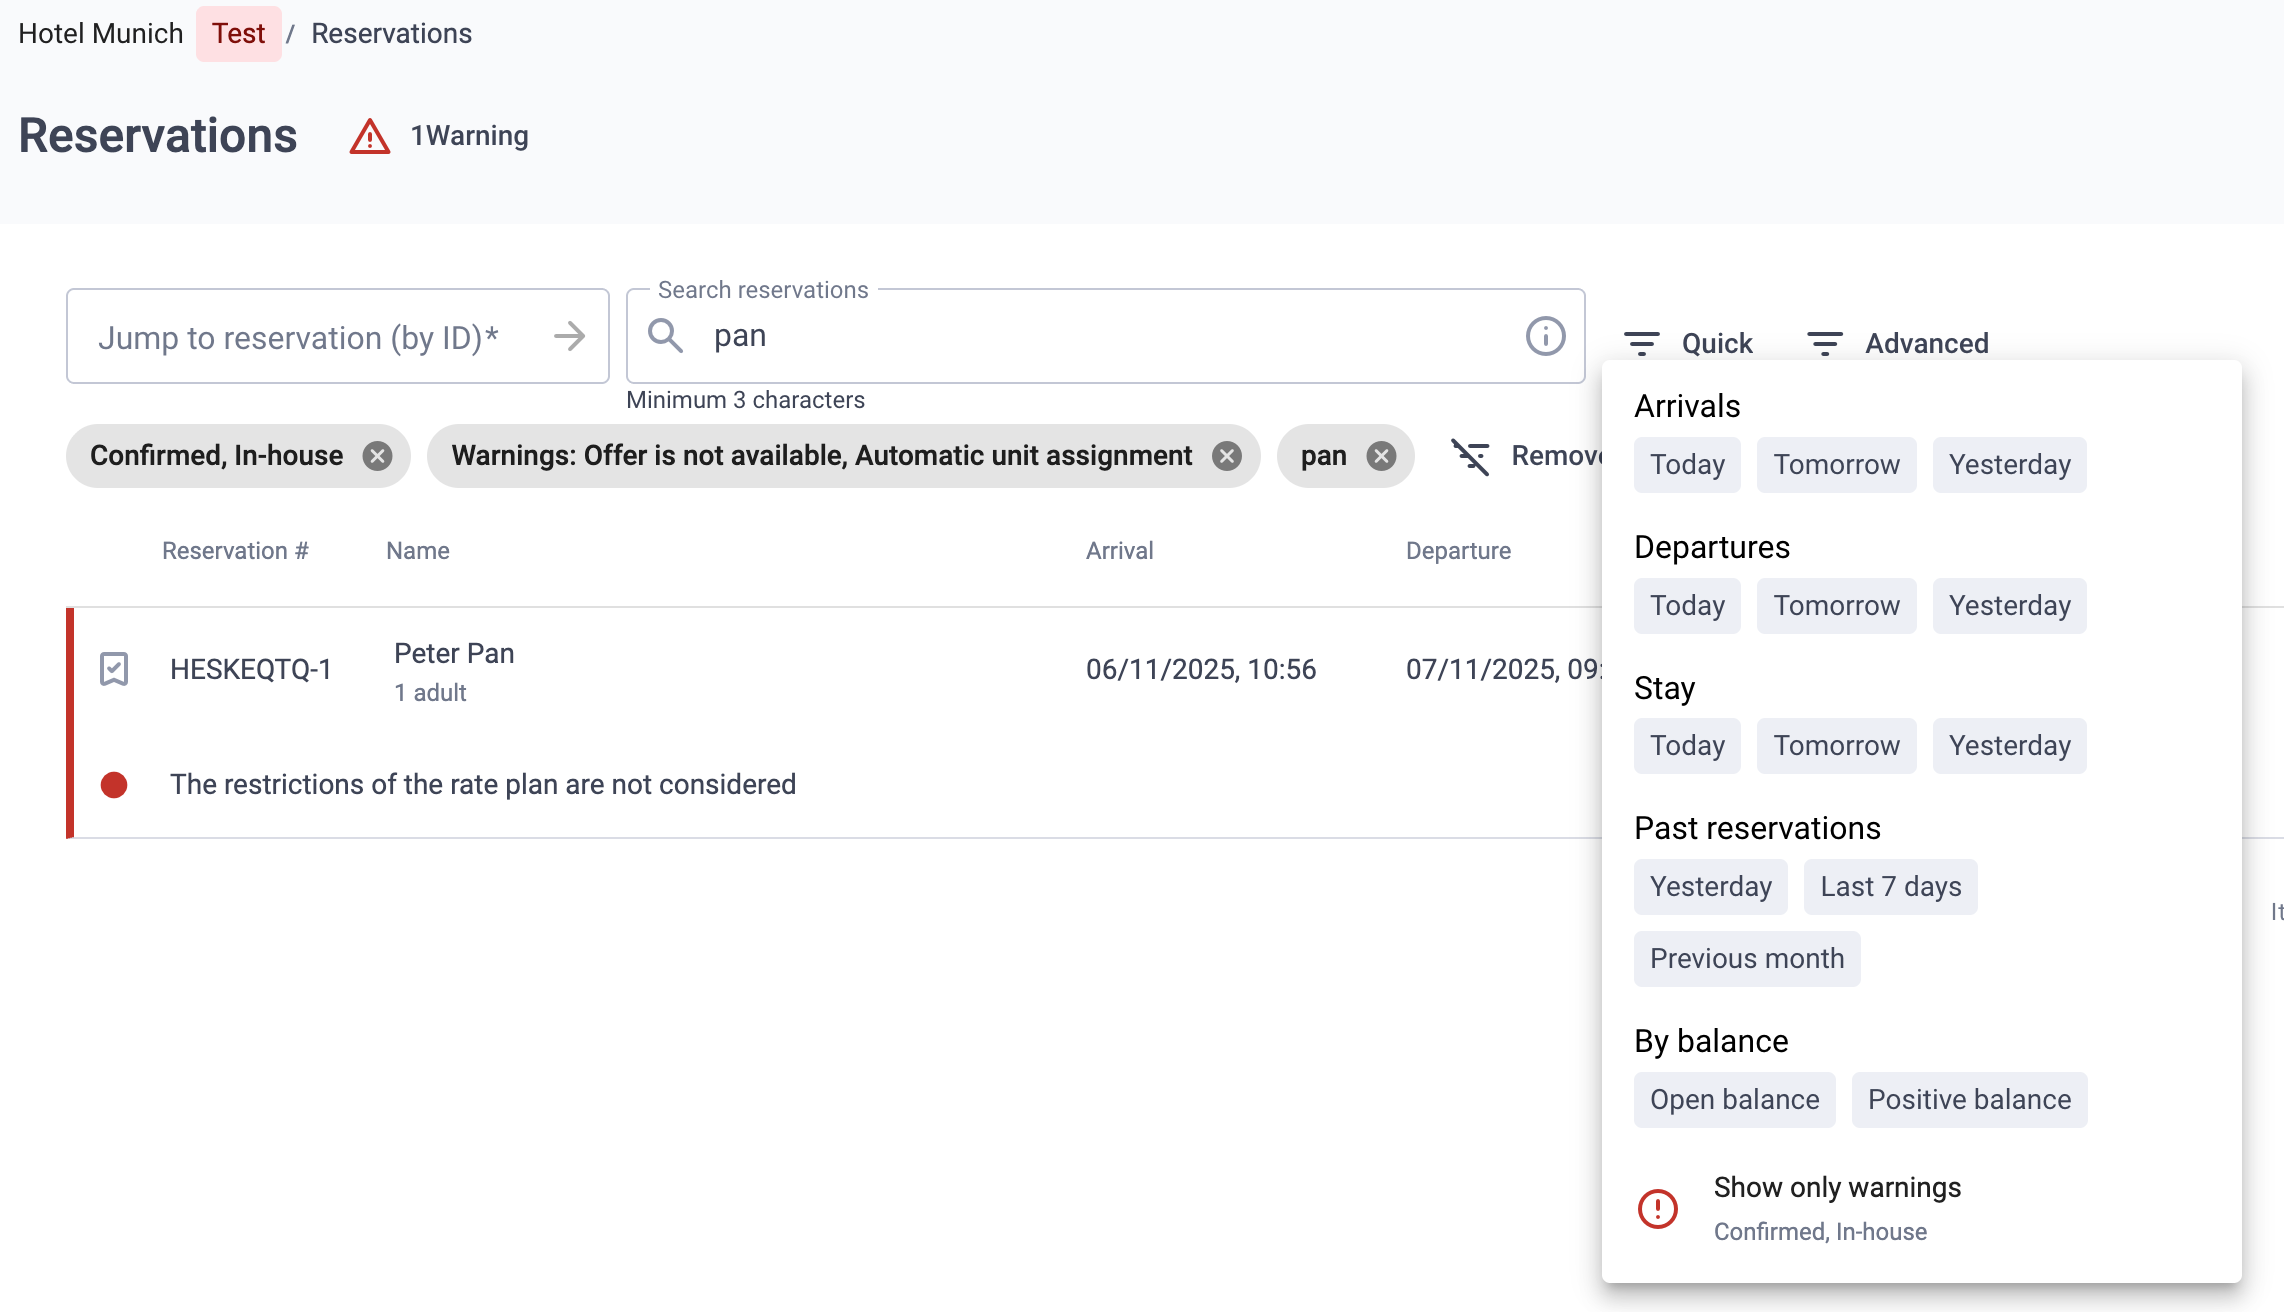Viewport: 2284px width, 1312px height.
Task: Filter Departures by Yesterday
Action: coord(2009,606)
